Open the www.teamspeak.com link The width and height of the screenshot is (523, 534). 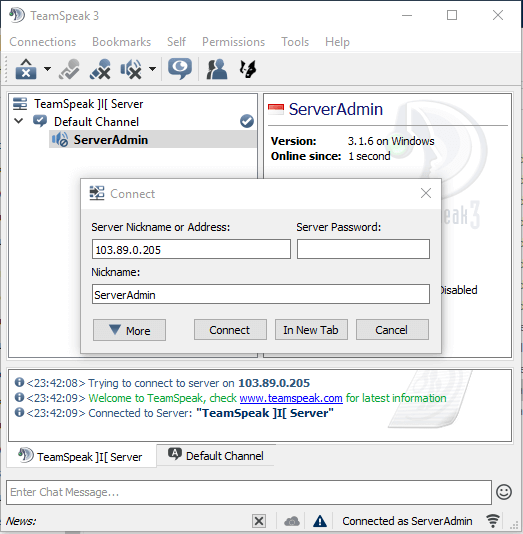(x=291, y=398)
